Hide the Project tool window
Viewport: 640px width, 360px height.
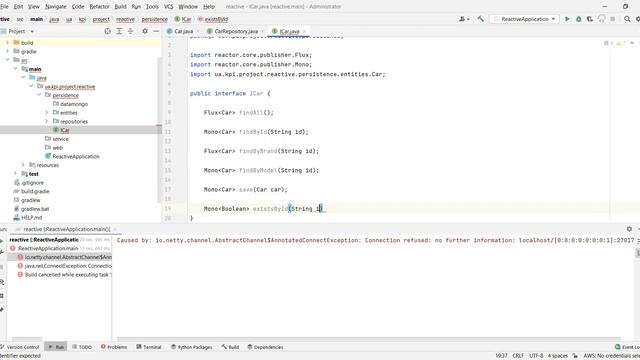point(156,31)
